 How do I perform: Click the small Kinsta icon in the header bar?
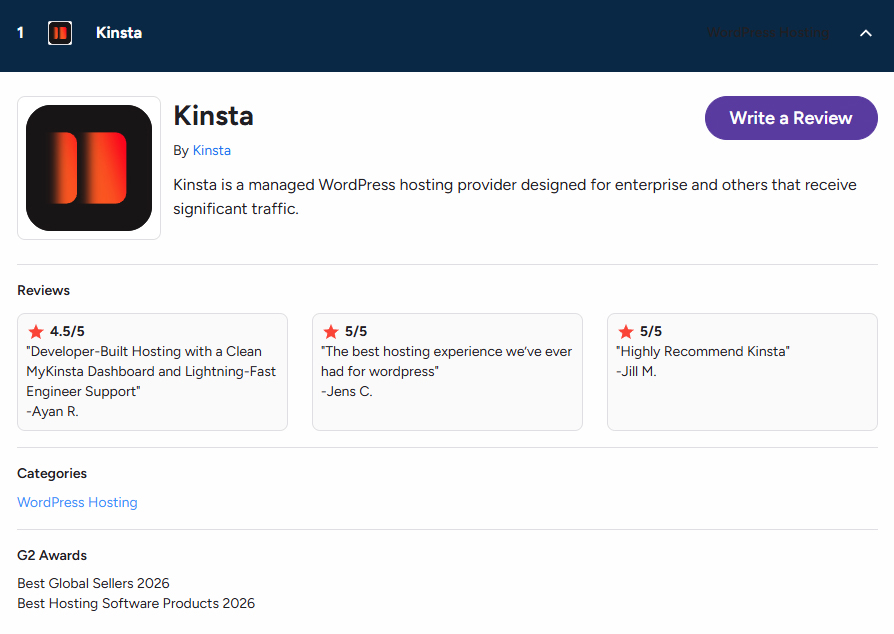tap(60, 33)
